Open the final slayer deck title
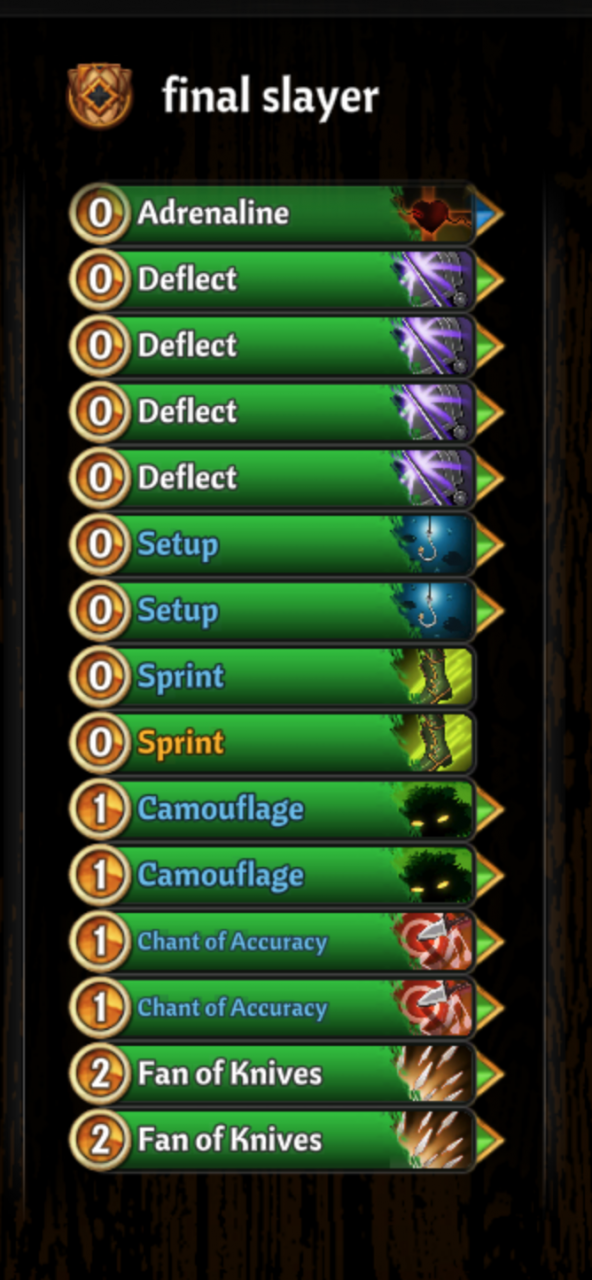The image size is (592, 1280). coord(270,97)
